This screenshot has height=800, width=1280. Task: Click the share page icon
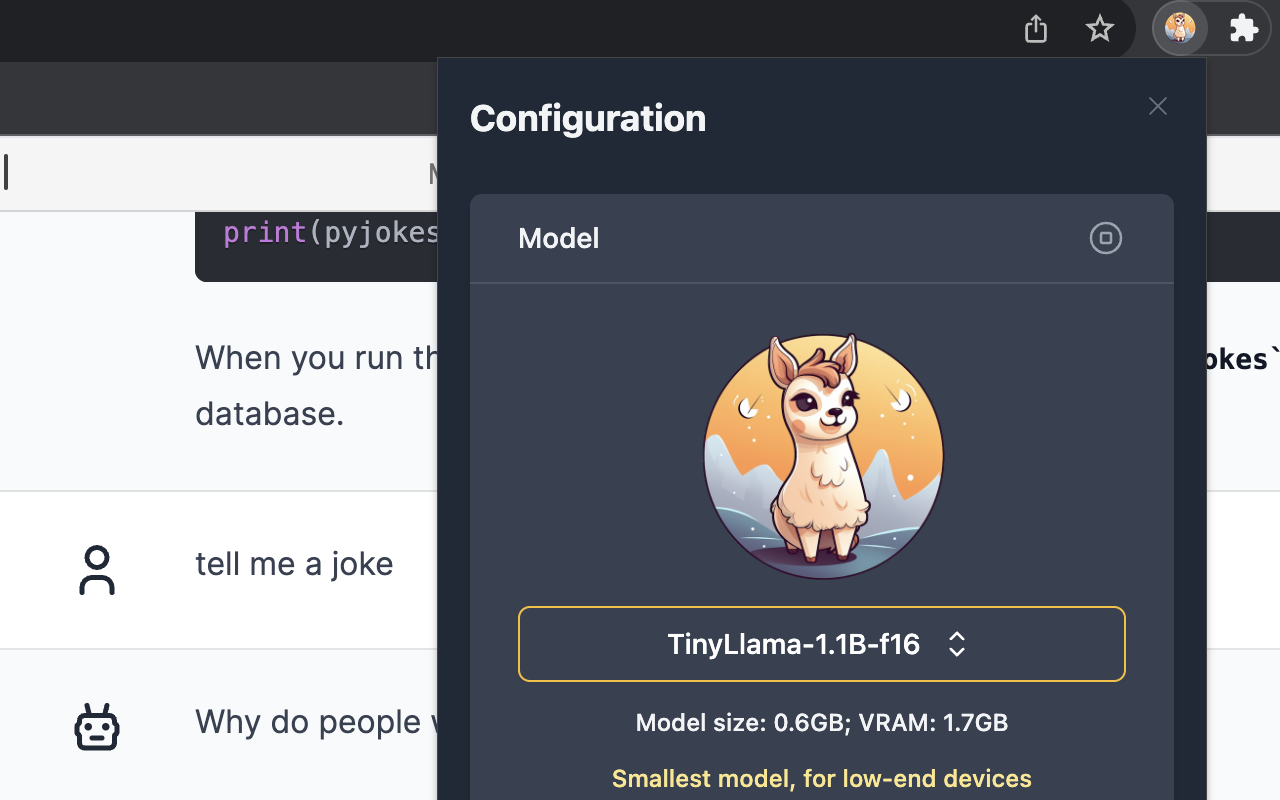tap(1036, 29)
